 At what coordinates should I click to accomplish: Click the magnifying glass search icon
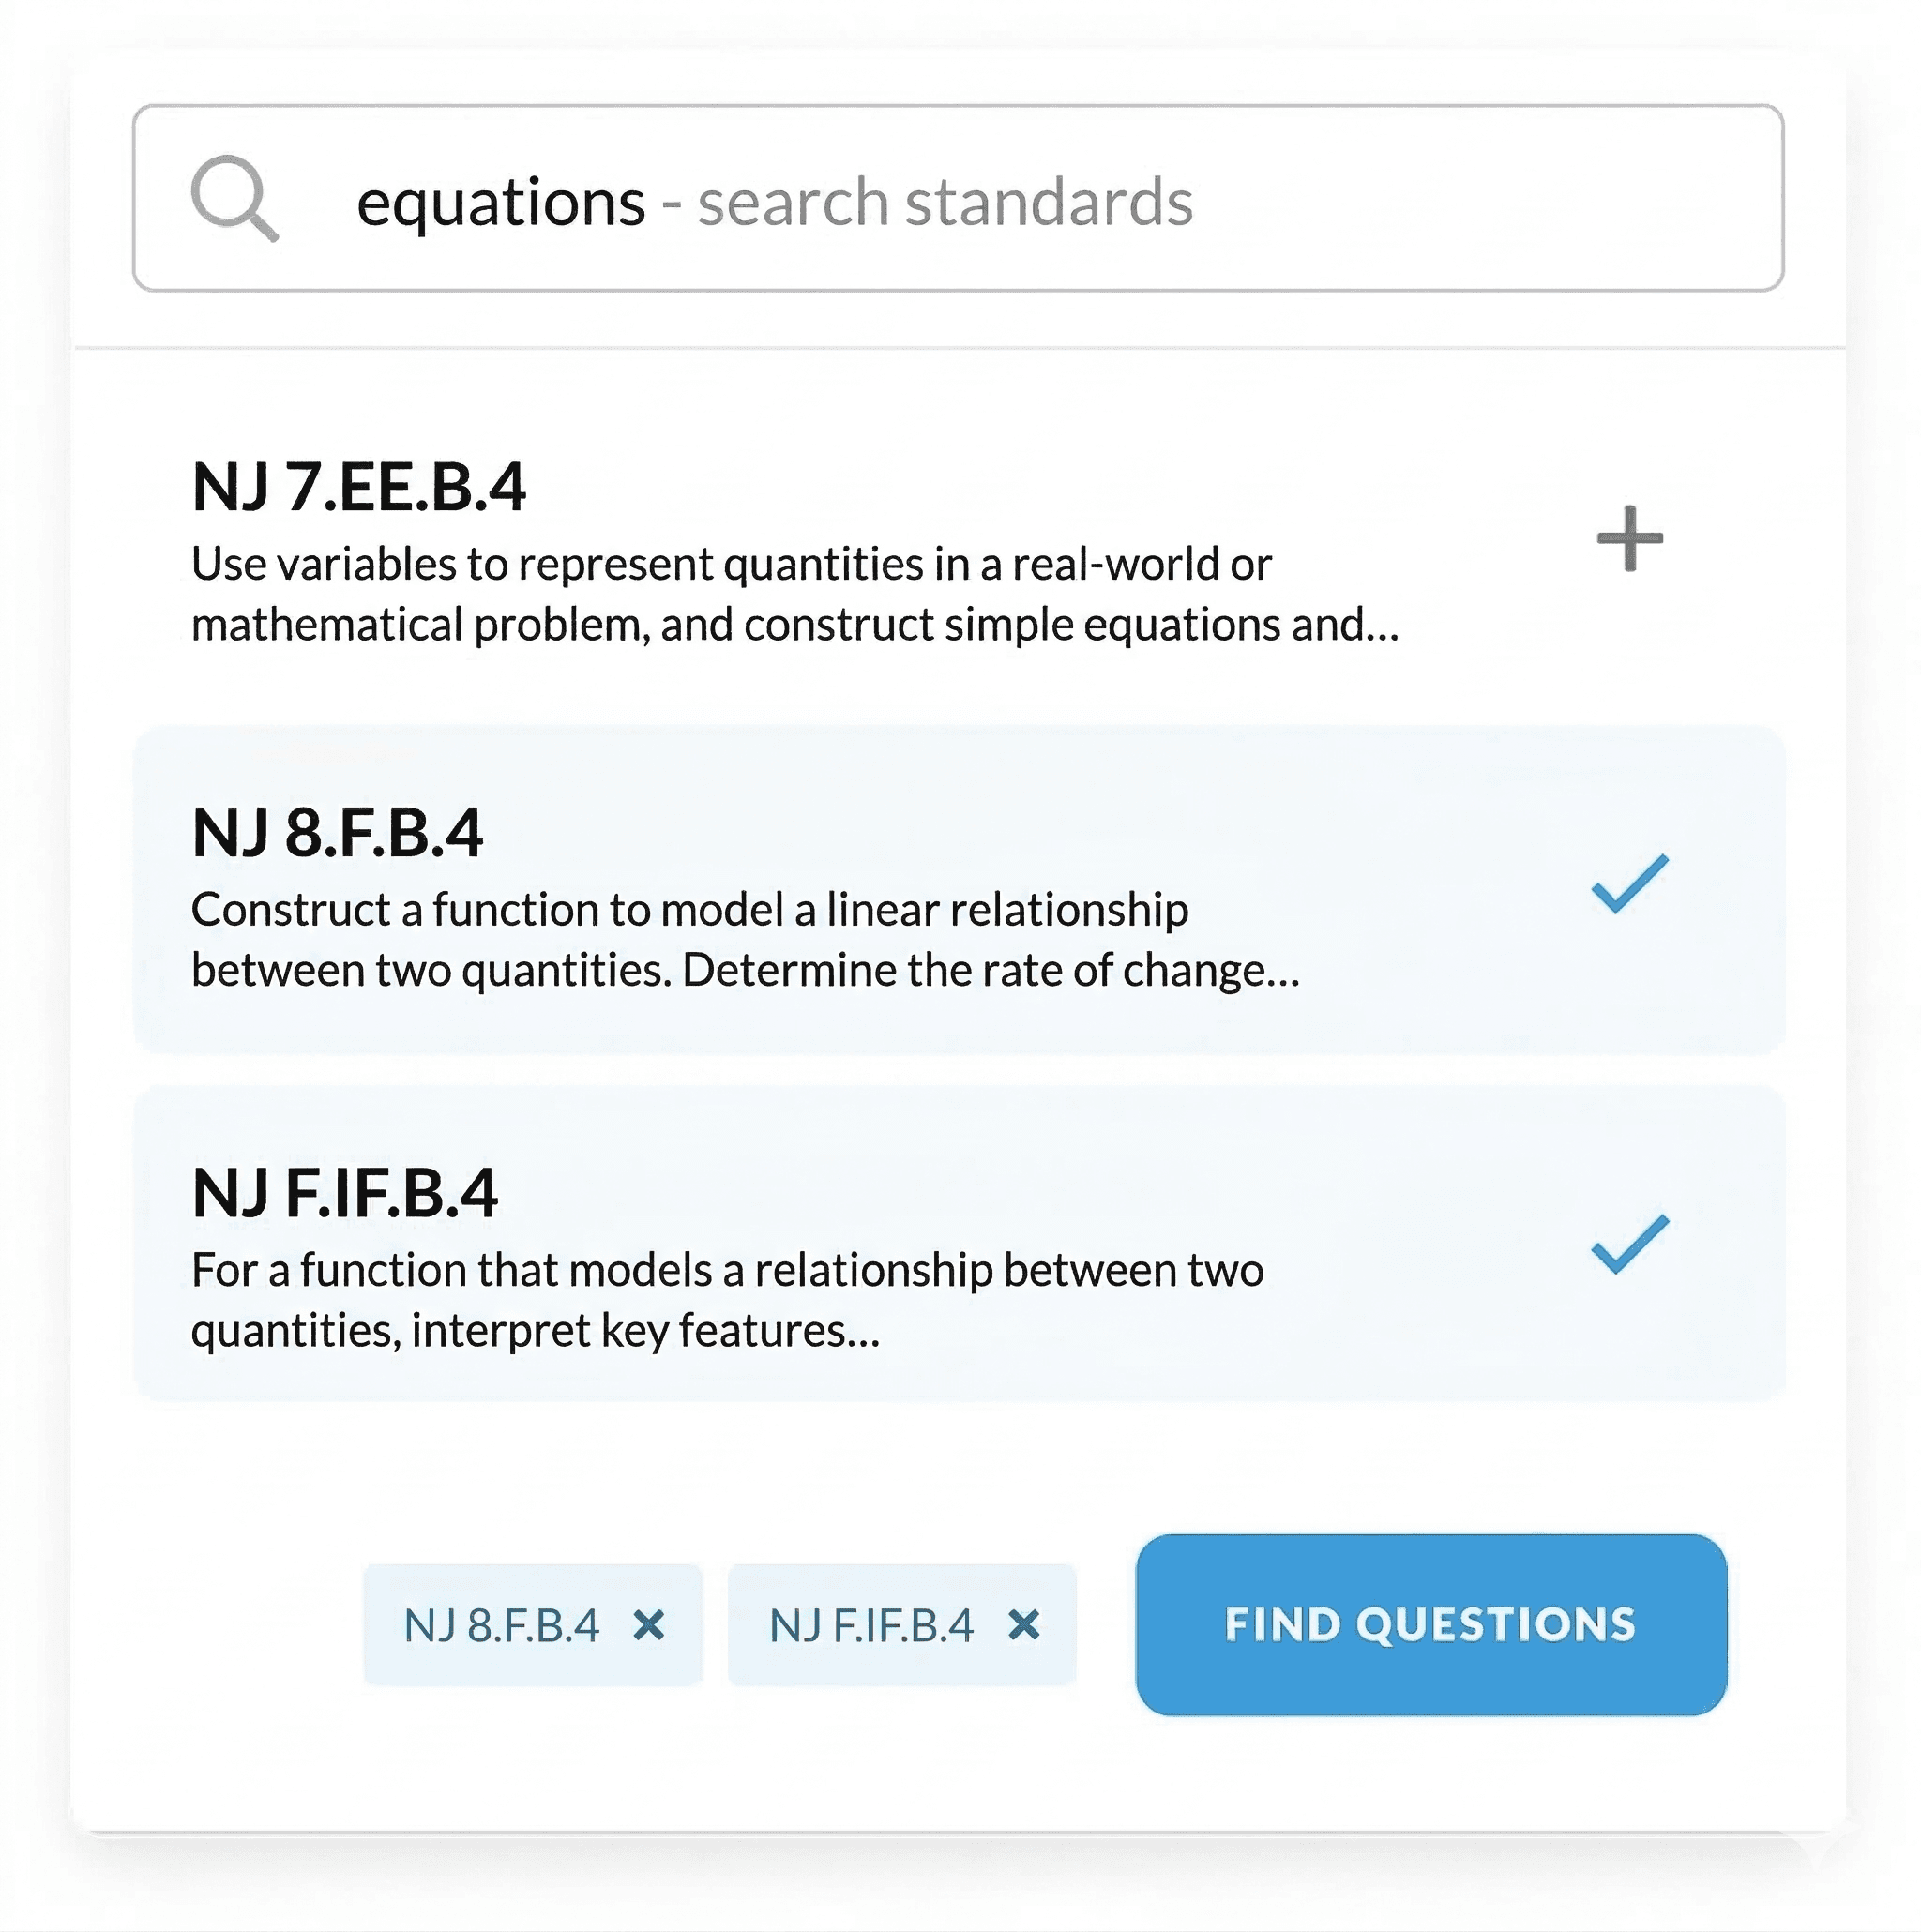[x=234, y=198]
